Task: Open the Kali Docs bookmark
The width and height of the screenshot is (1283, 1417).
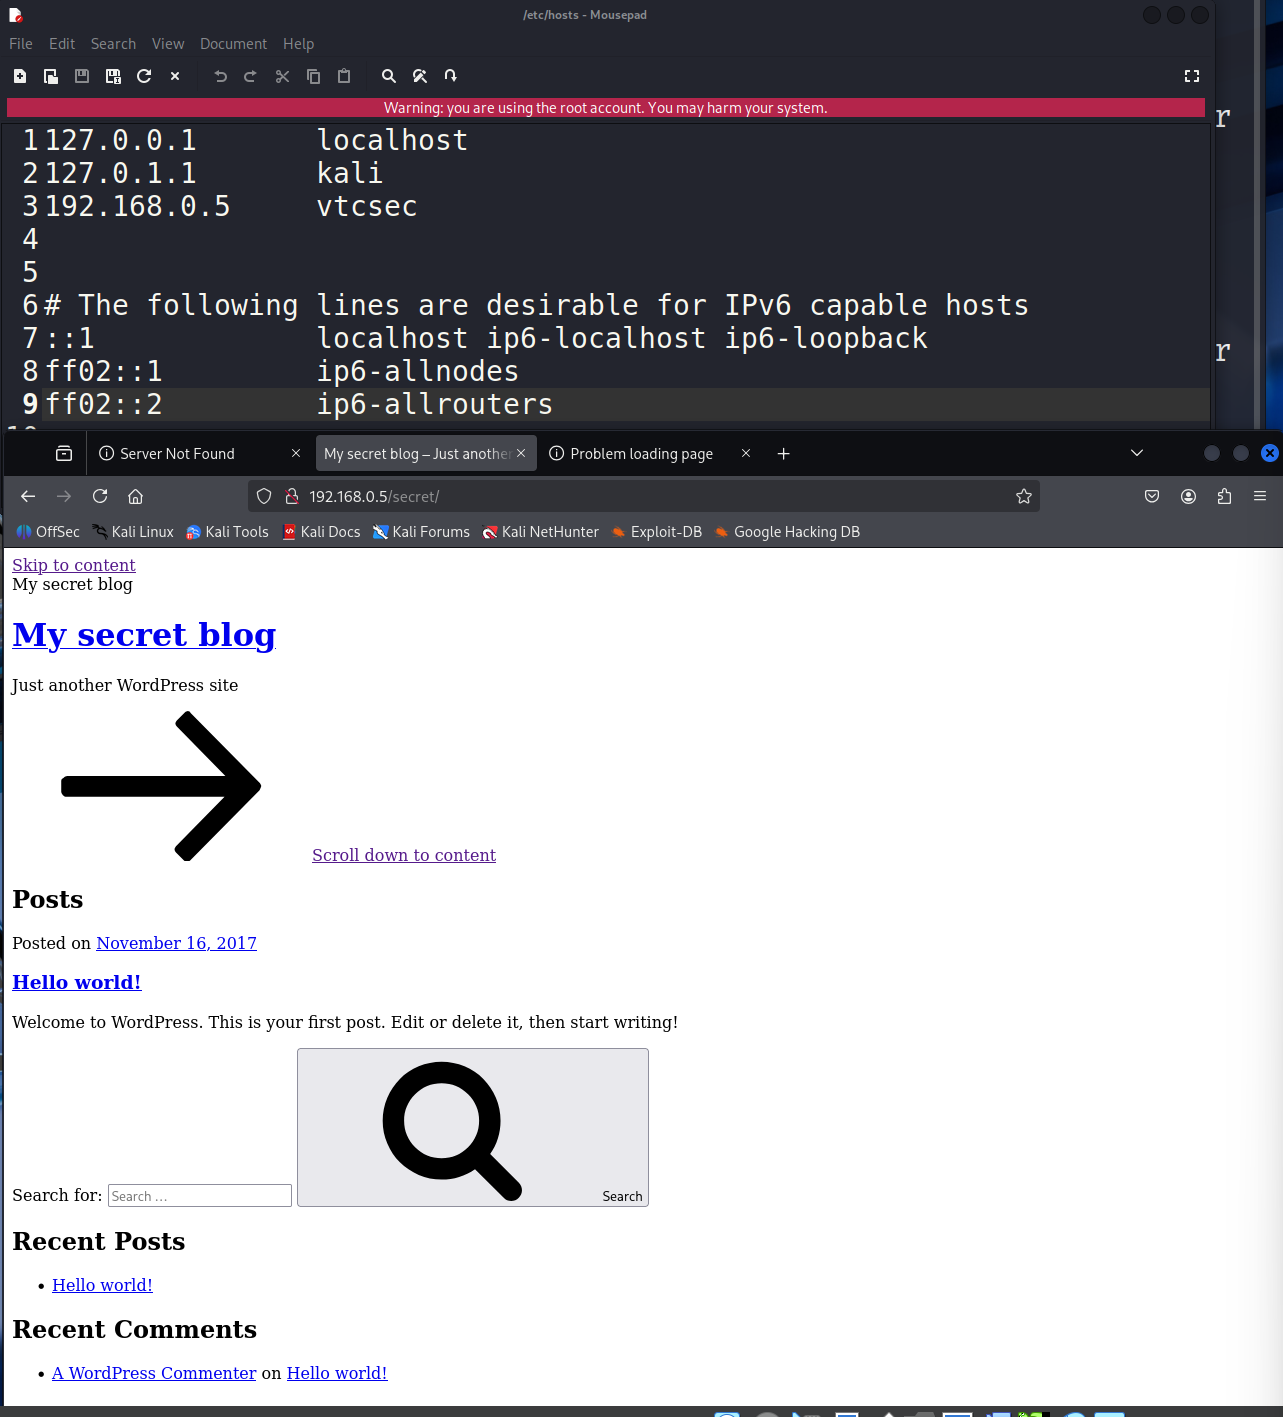Action: coord(321,532)
